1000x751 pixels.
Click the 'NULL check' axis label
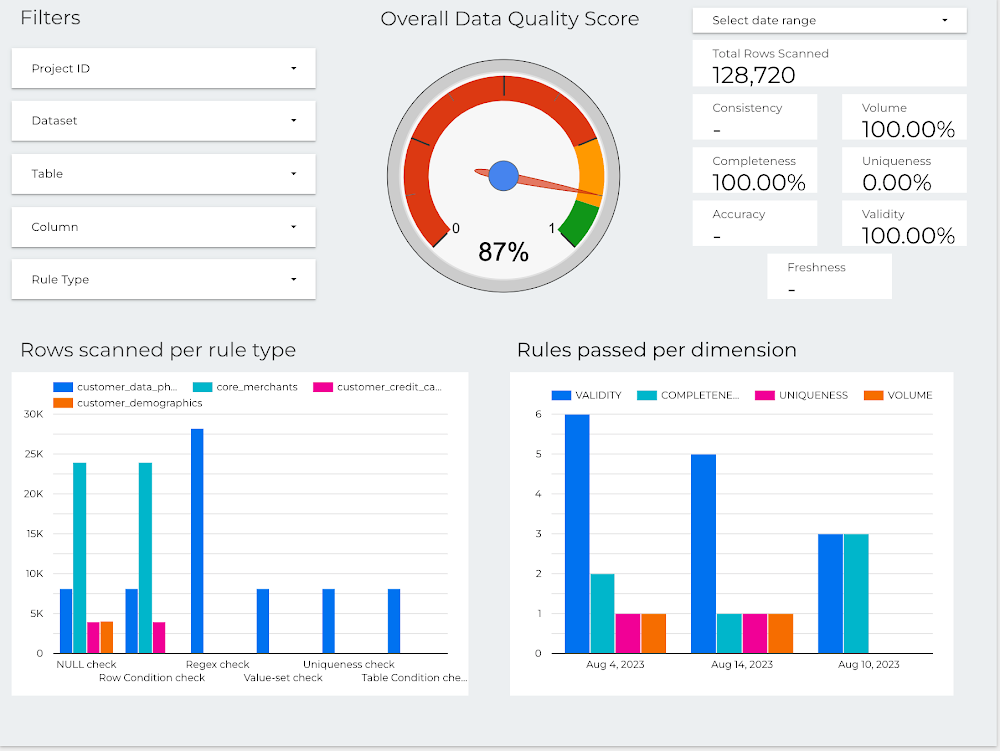click(x=86, y=664)
